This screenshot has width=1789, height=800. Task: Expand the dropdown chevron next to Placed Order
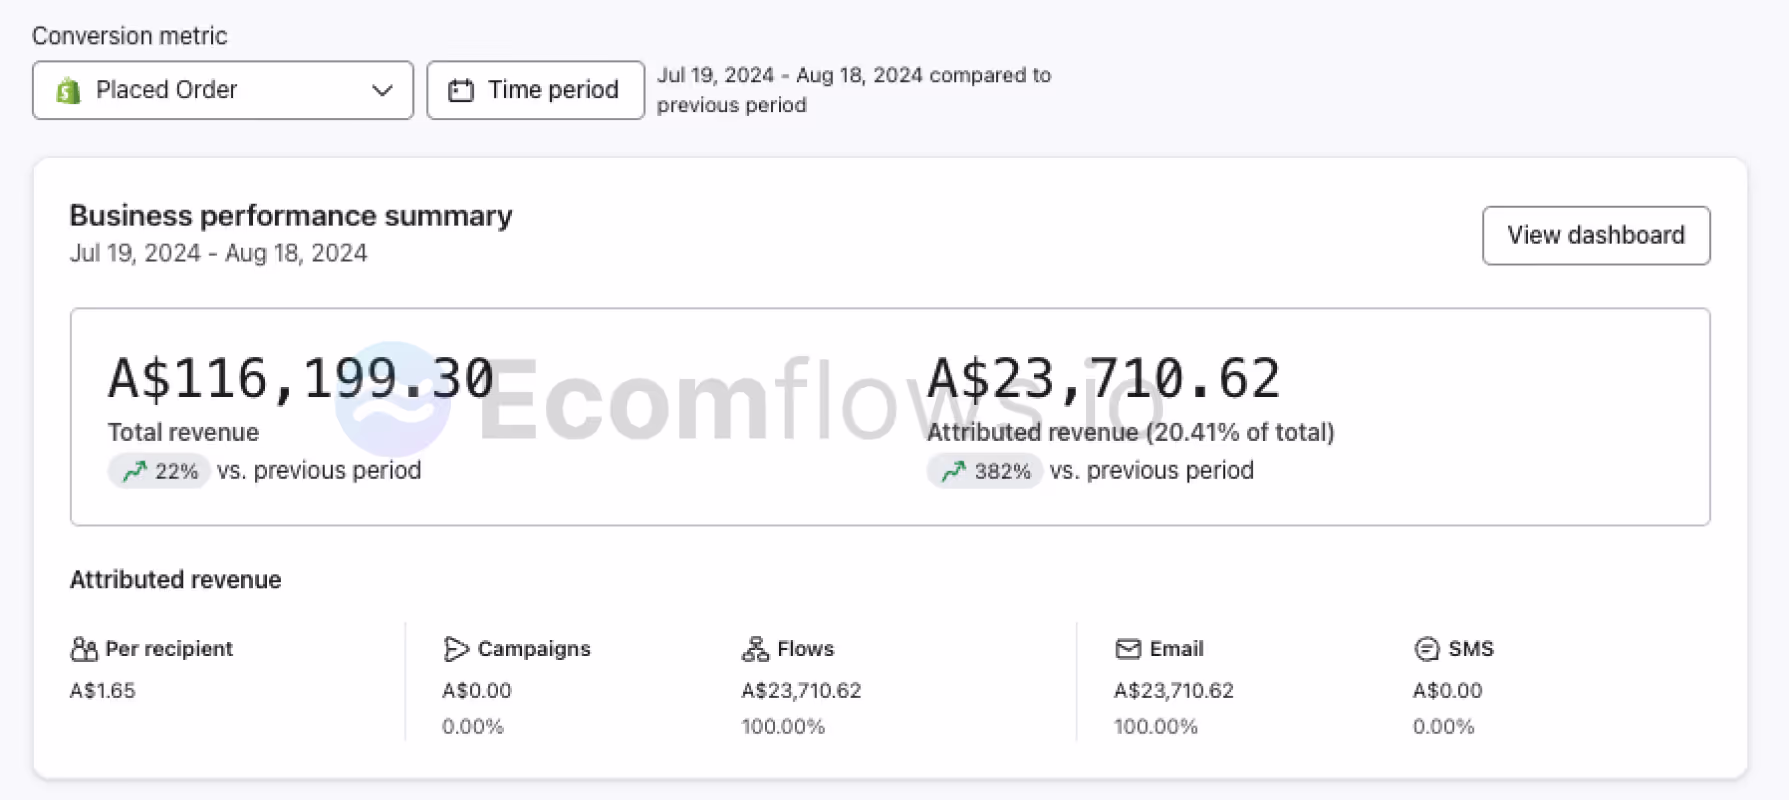(382, 90)
